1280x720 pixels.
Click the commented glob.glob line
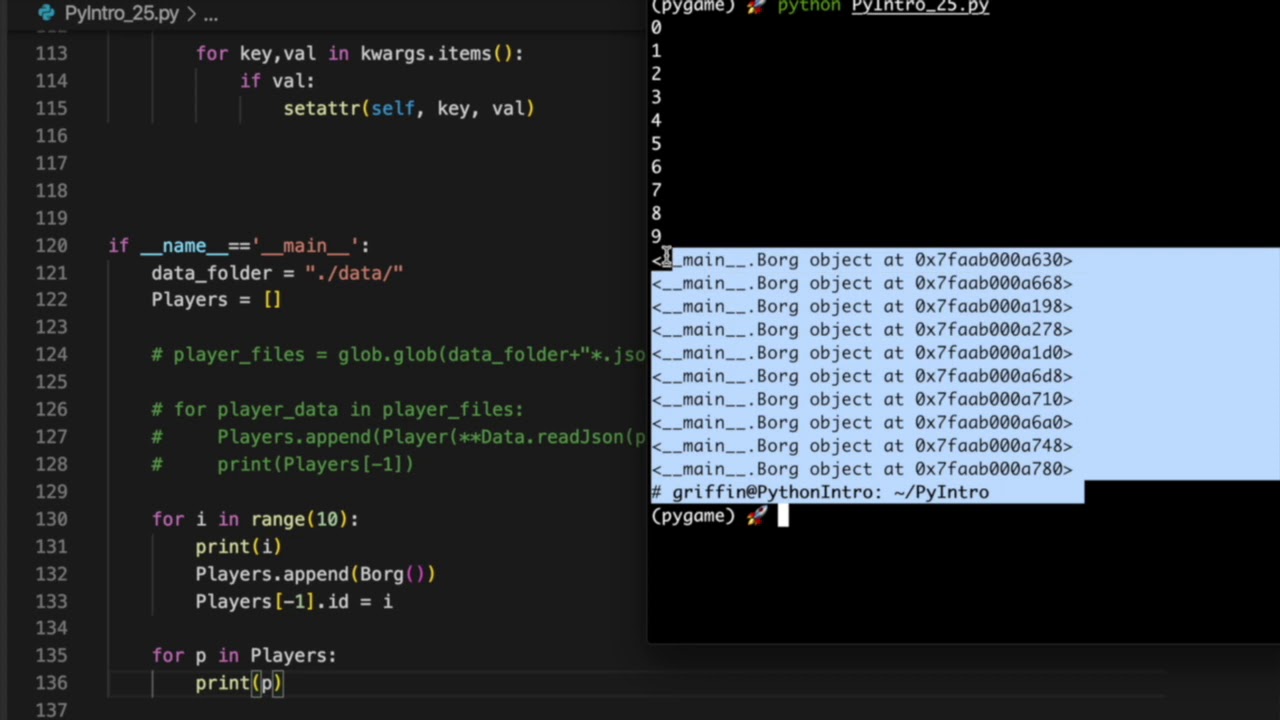(x=399, y=355)
